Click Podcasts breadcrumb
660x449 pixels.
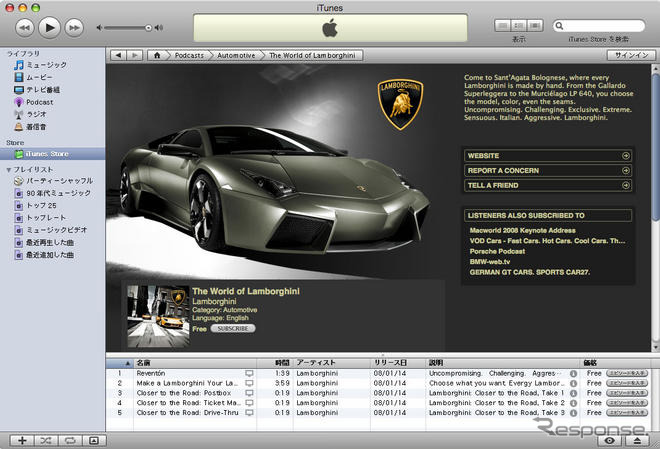click(x=189, y=56)
